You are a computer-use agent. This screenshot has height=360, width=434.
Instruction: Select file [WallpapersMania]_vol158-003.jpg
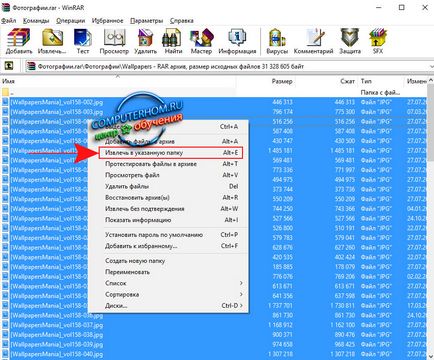(x=57, y=112)
